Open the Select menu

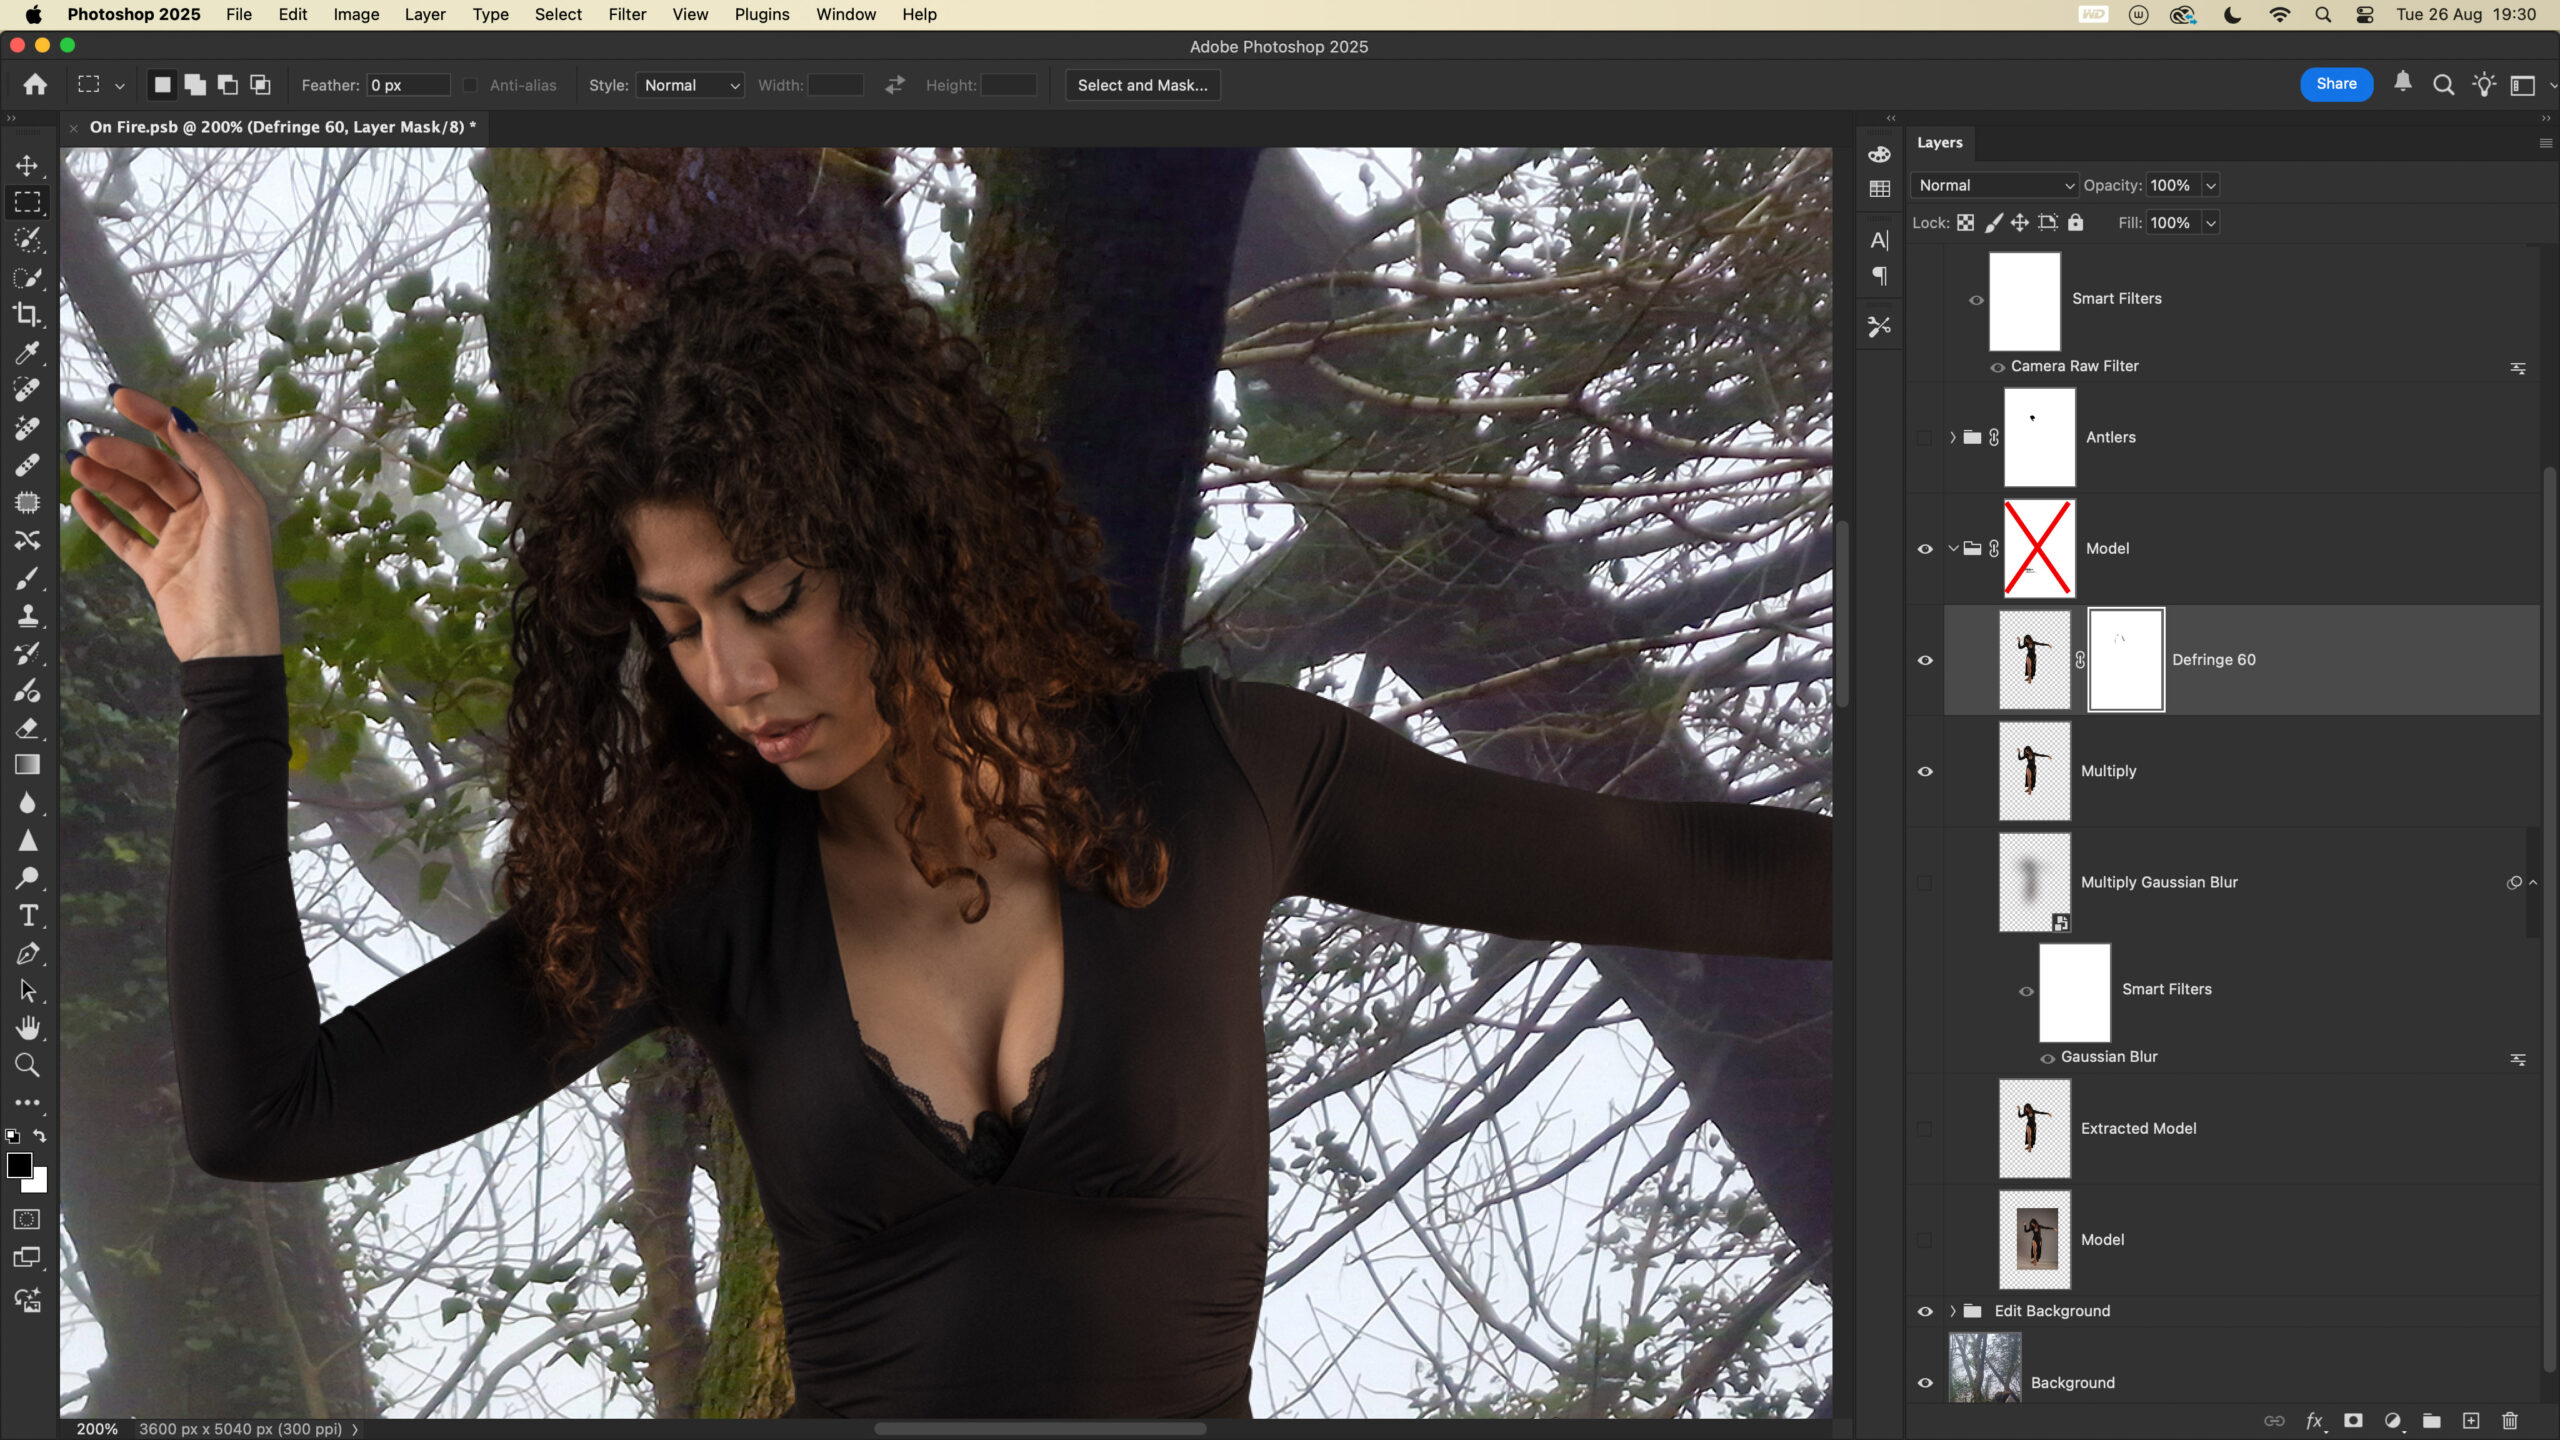coord(557,14)
